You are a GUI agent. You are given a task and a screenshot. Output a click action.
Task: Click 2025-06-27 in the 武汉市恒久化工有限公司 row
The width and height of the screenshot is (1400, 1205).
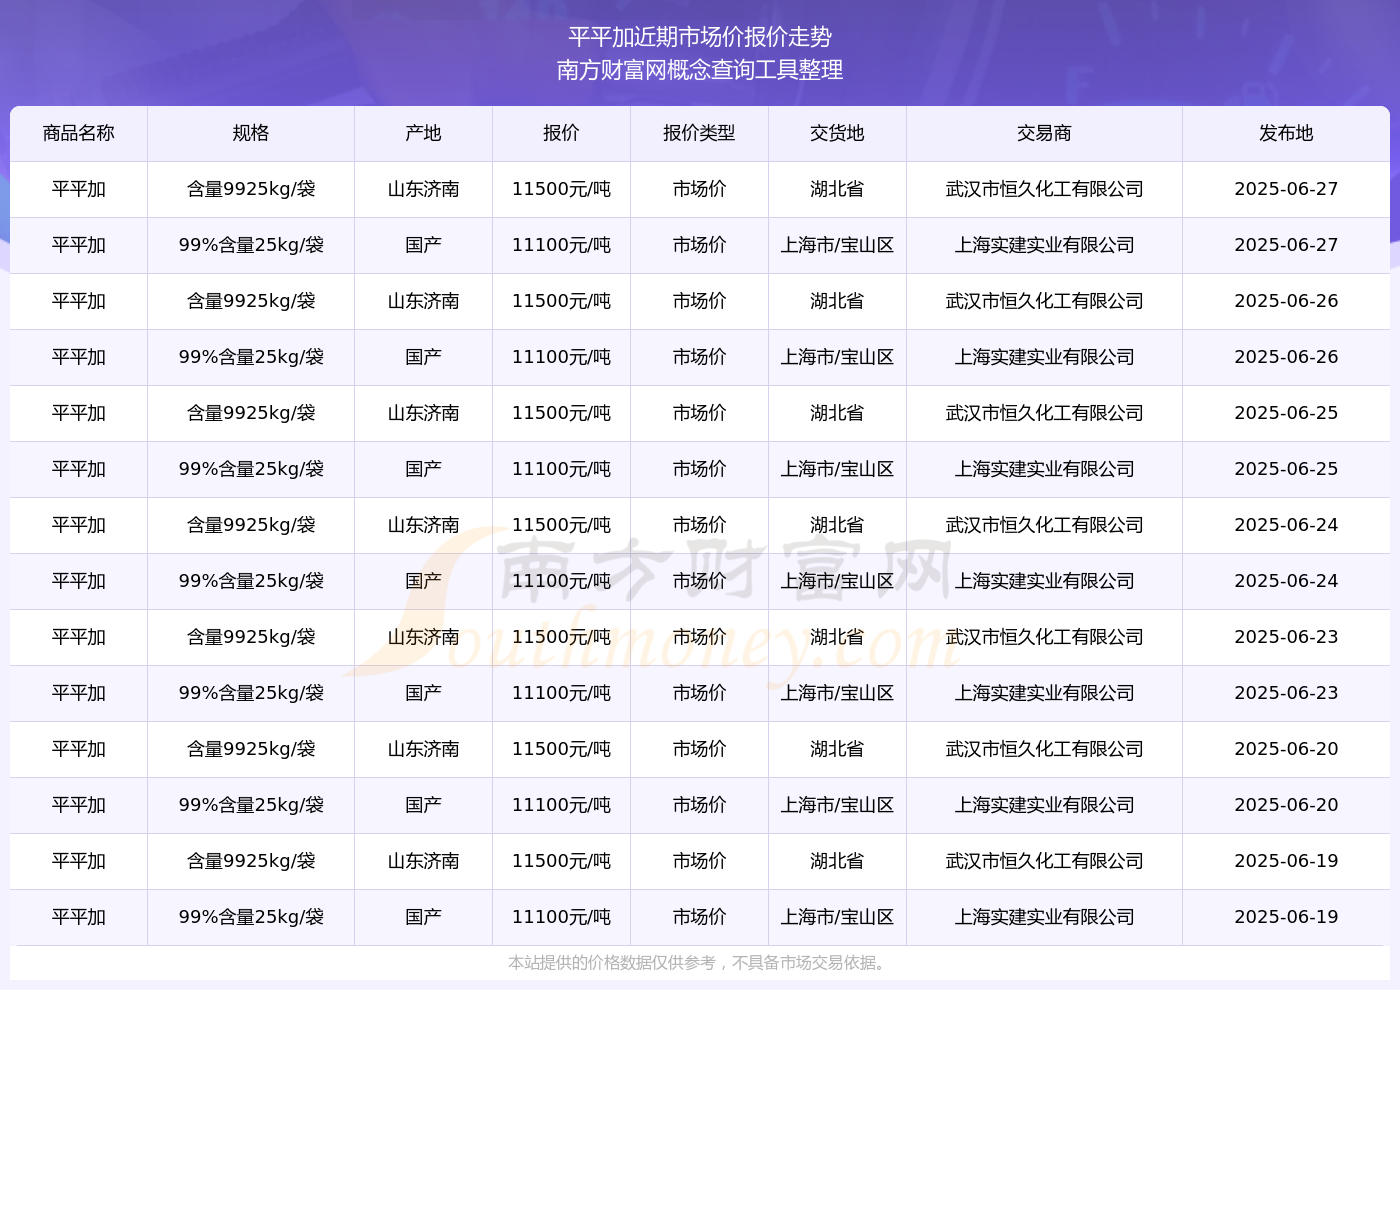(1287, 189)
